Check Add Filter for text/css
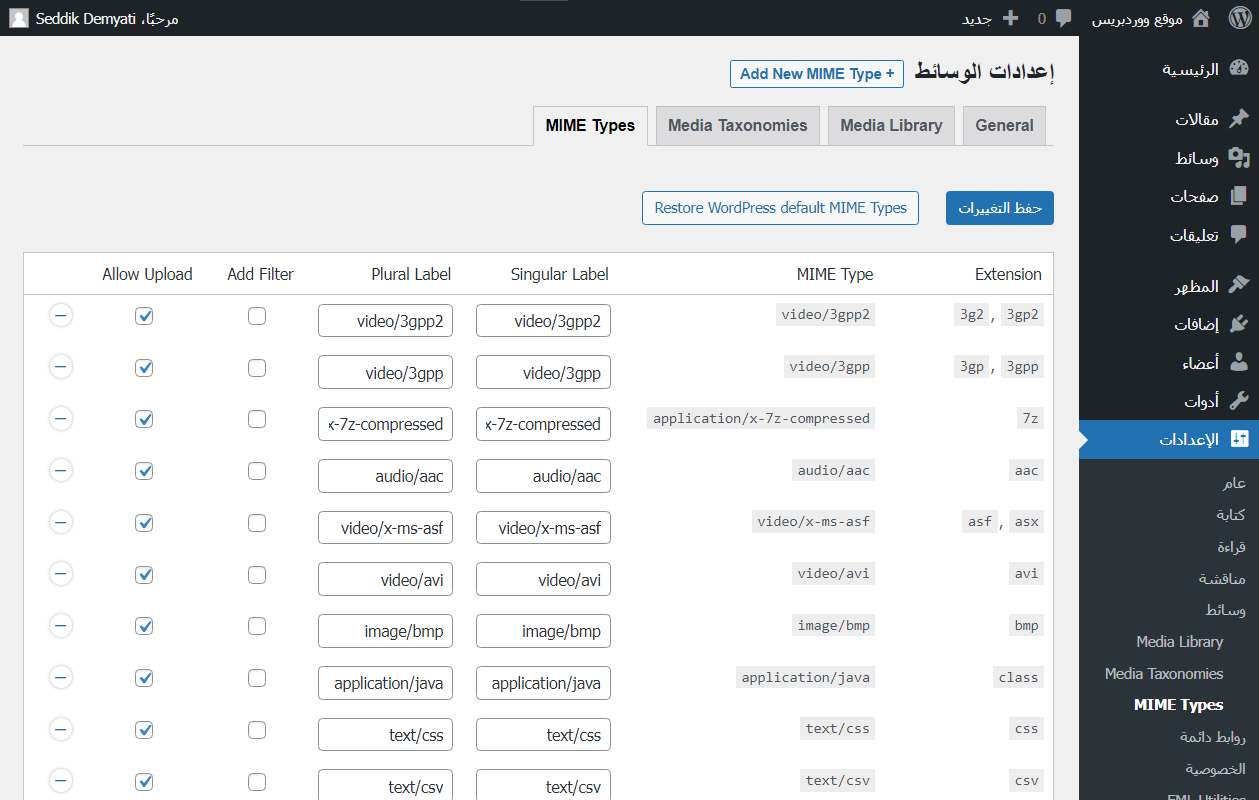Screen dimensions: 1259x800 pos(257,730)
